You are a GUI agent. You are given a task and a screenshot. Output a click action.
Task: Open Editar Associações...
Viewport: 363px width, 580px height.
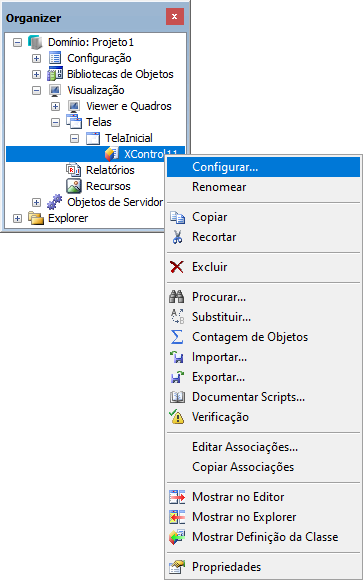tap(263, 447)
